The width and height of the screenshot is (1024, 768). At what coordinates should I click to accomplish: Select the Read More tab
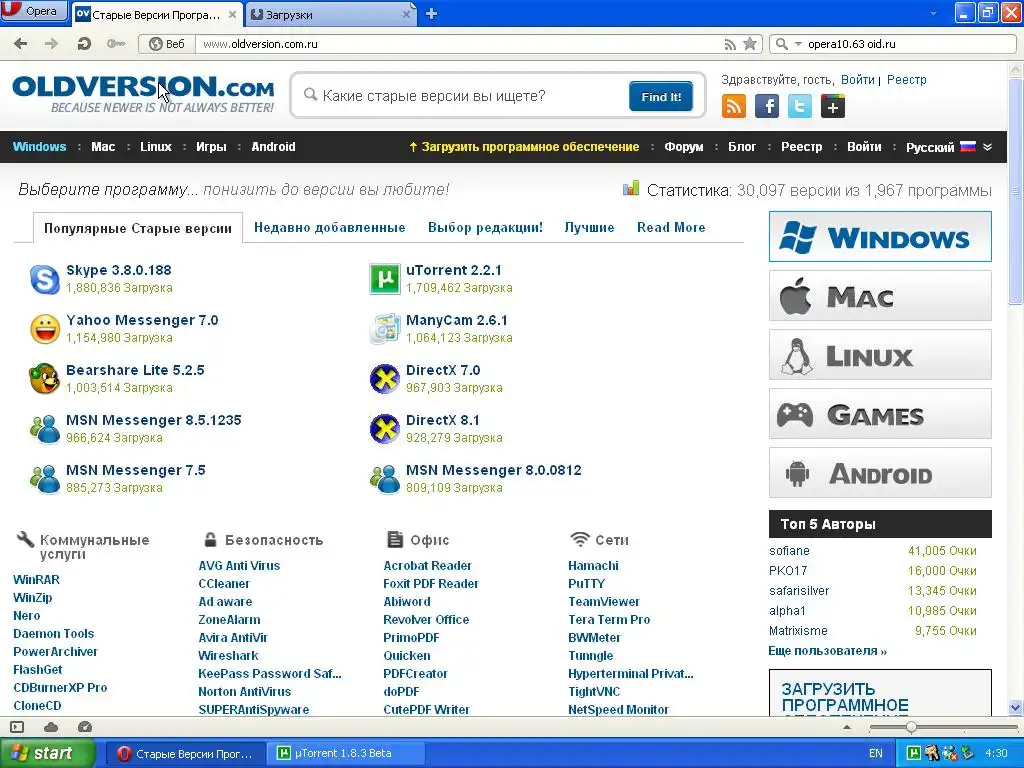(x=671, y=227)
